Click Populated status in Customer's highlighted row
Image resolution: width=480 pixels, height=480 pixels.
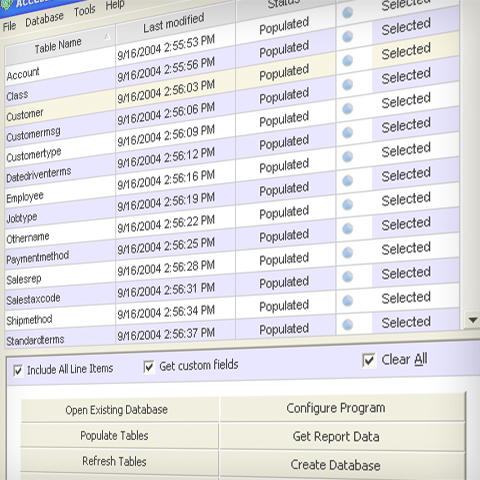click(x=284, y=73)
